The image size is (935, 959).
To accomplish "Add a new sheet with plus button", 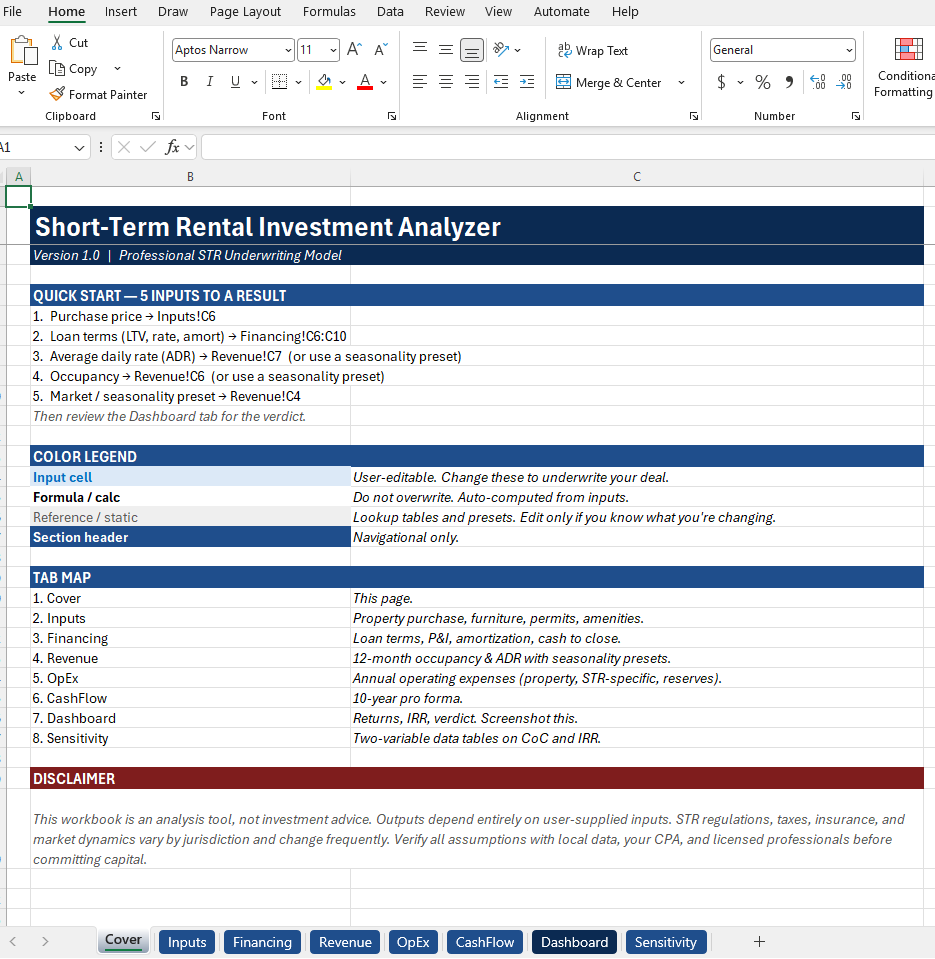I will [759, 941].
